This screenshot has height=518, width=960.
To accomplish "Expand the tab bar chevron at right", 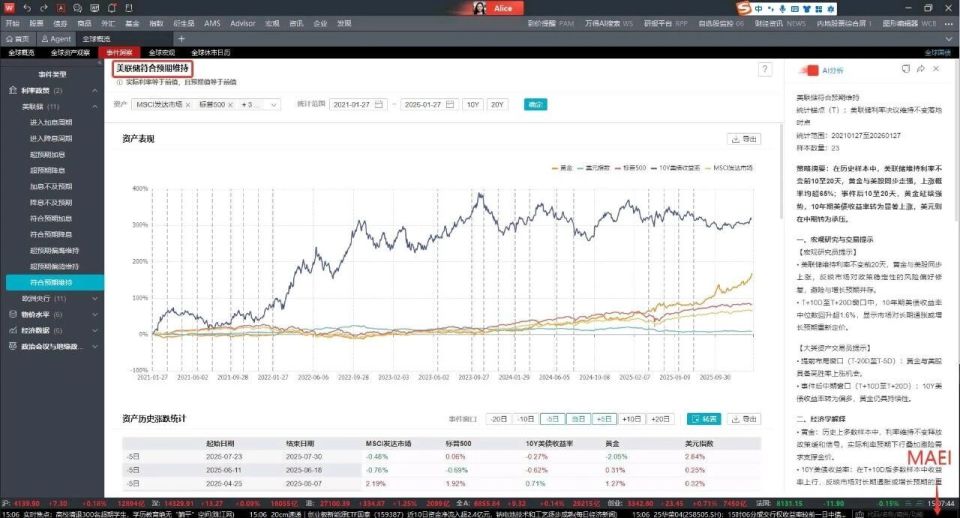I will (950, 39).
